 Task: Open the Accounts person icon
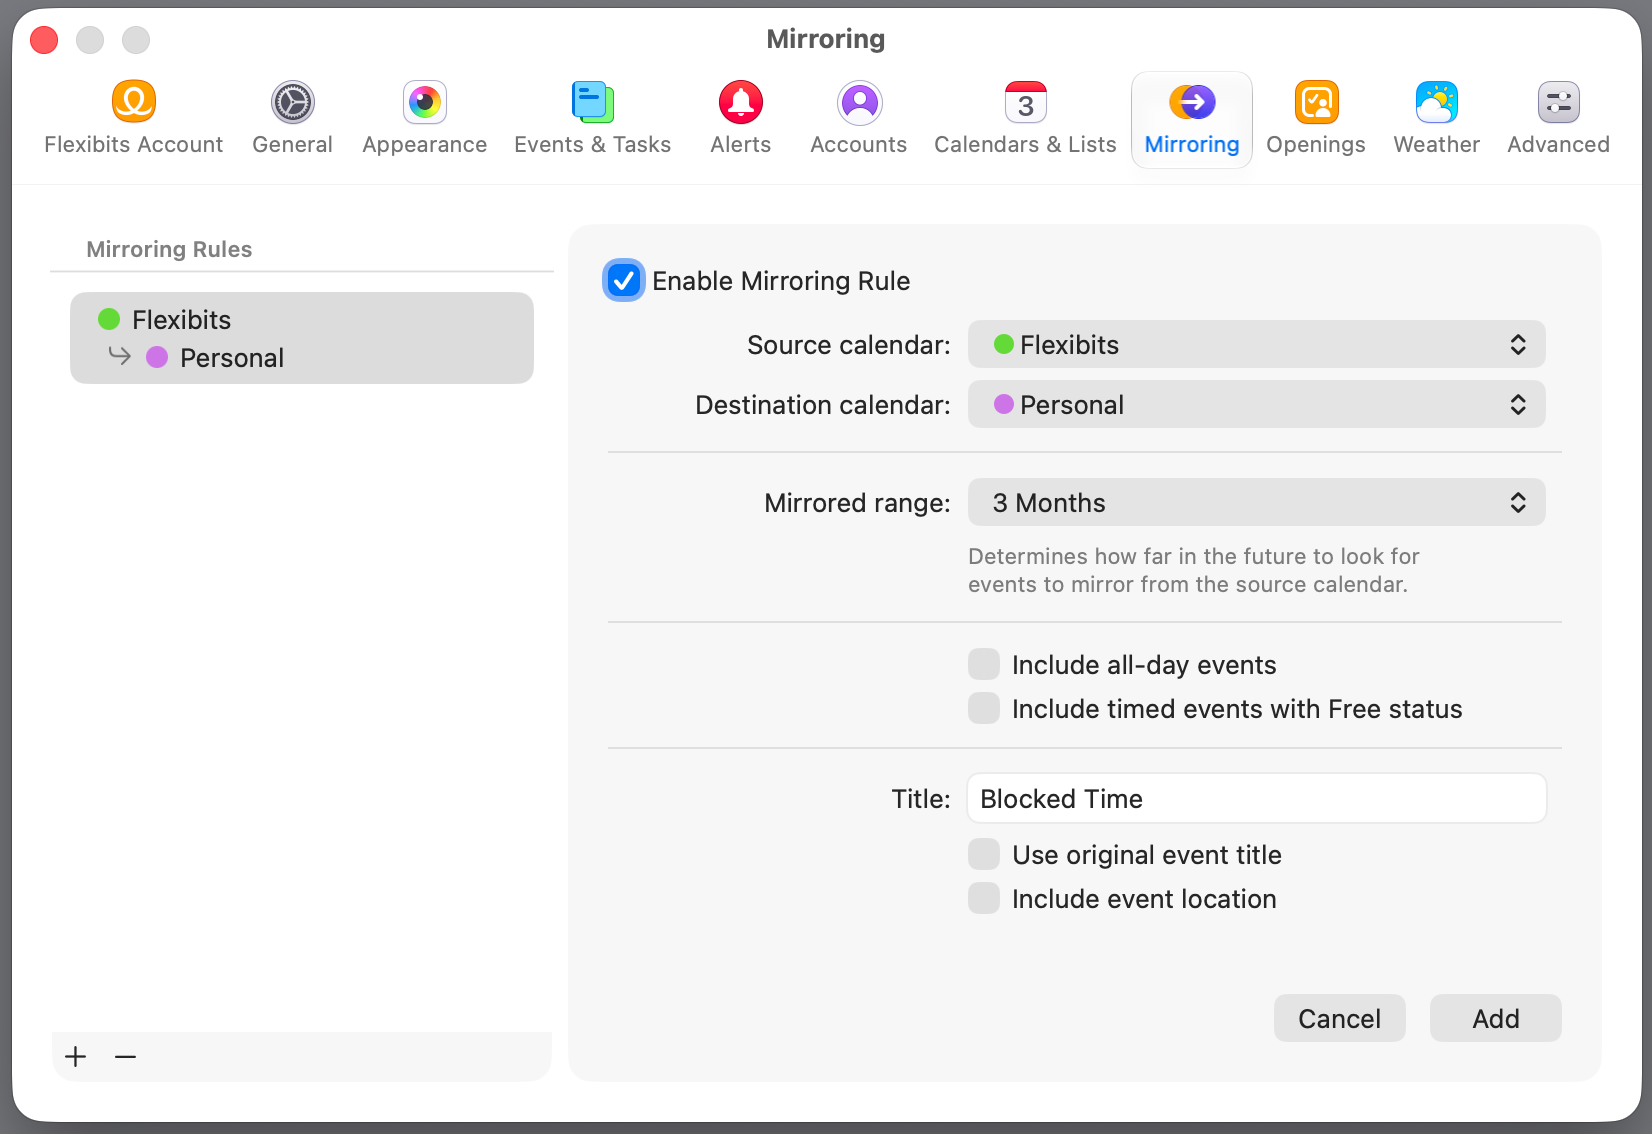[x=860, y=102]
